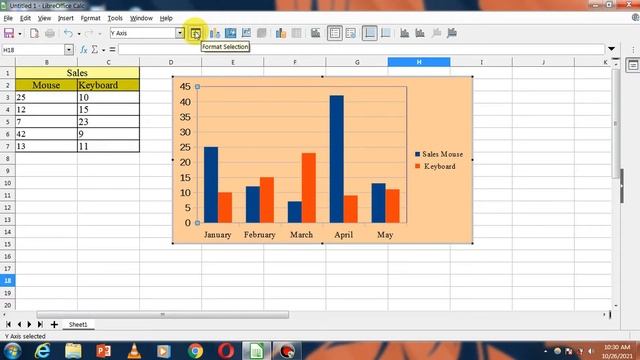Click the February axis label
Viewport: 640px width, 360px height.
point(260,235)
